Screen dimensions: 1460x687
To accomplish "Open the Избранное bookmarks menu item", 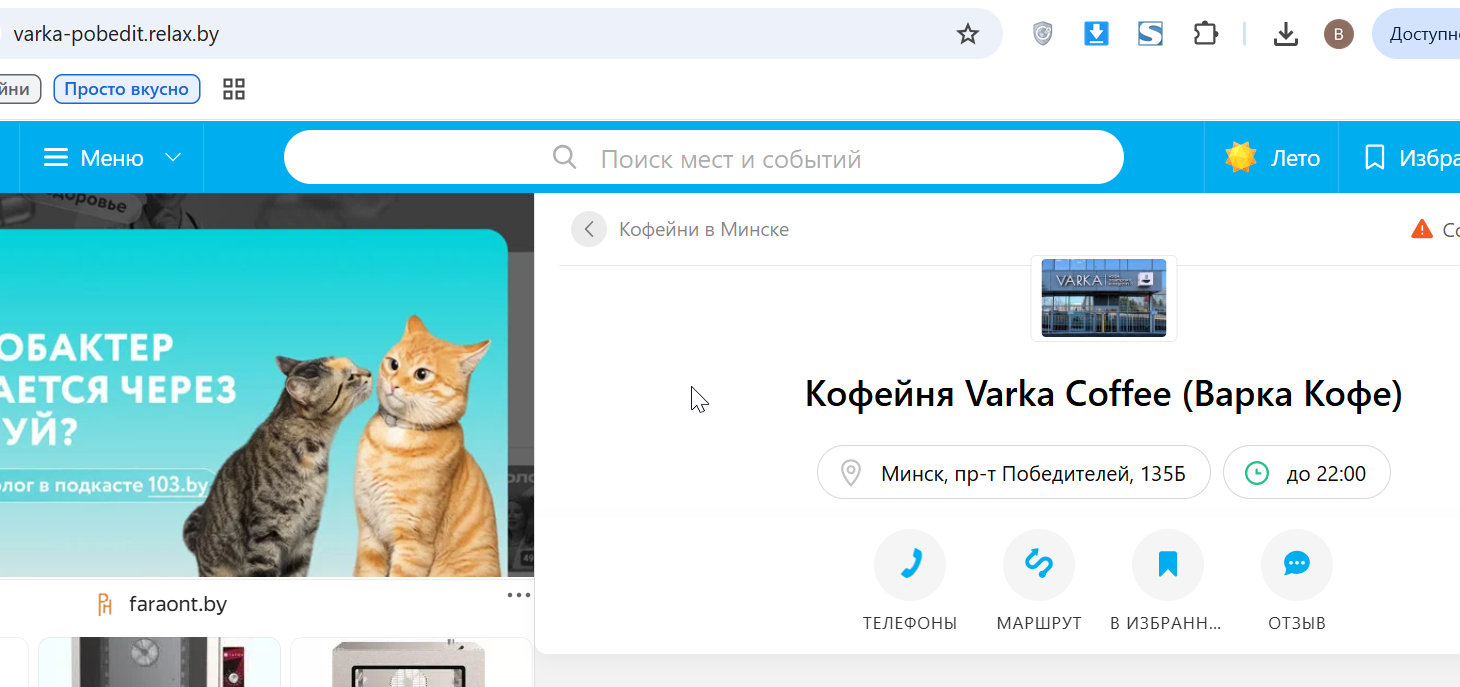I will point(1410,158).
